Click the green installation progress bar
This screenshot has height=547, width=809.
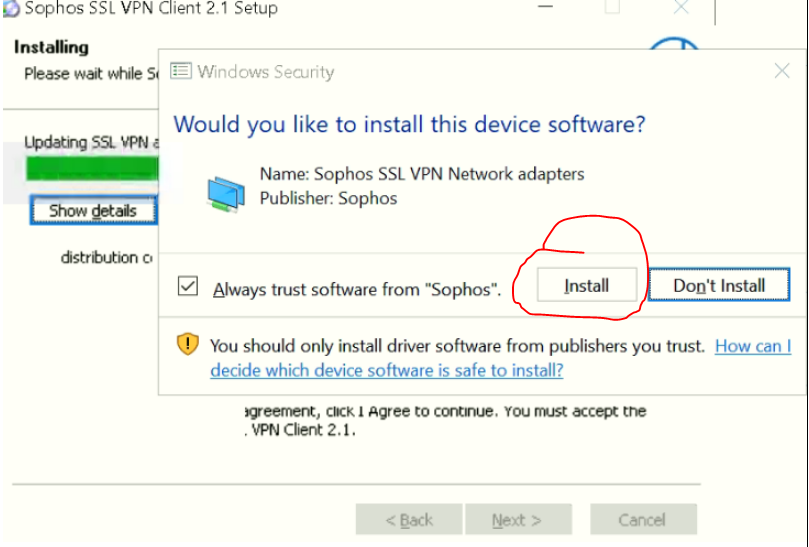tap(90, 166)
